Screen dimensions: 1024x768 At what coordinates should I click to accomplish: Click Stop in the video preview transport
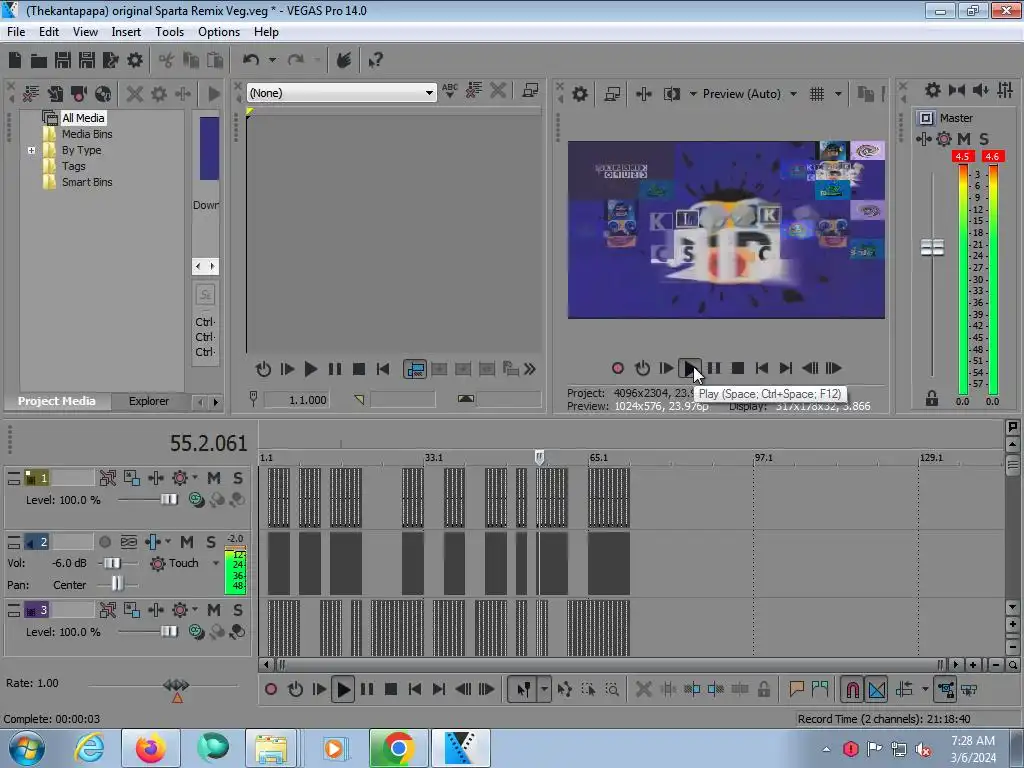738,368
